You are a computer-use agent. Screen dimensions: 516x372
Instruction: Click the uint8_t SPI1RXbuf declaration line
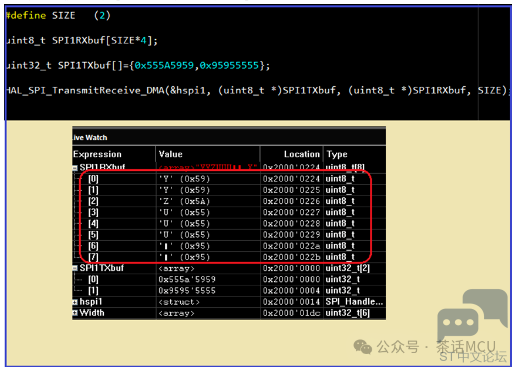point(82,41)
